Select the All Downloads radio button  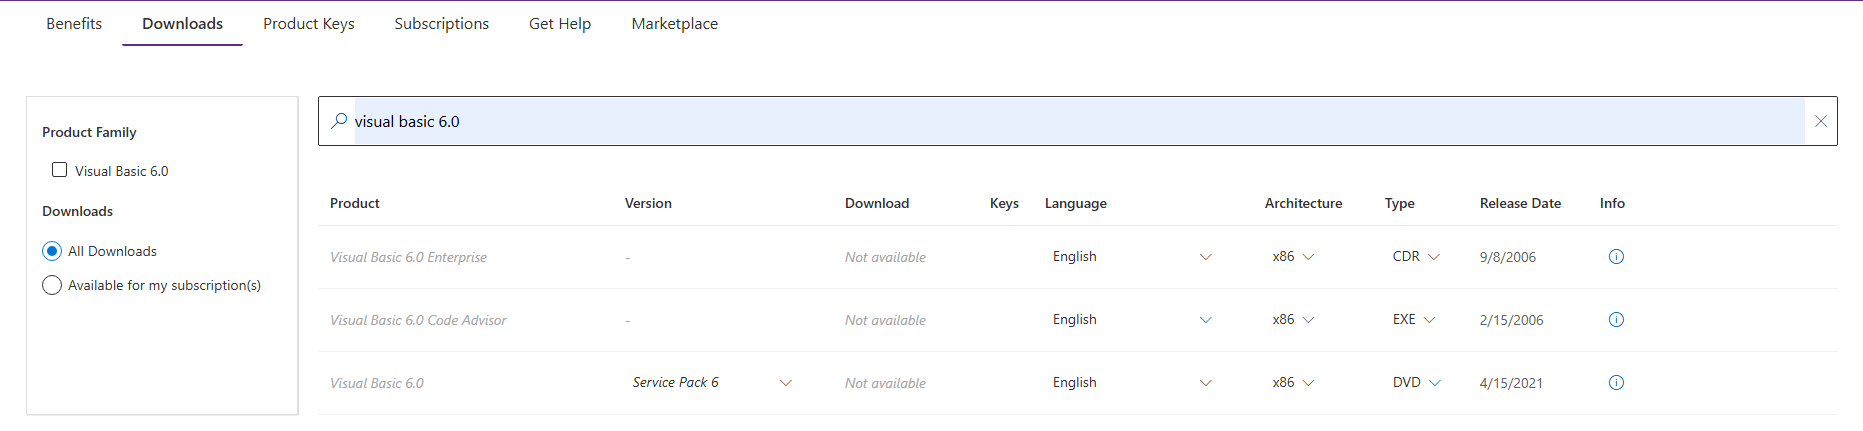(52, 251)
